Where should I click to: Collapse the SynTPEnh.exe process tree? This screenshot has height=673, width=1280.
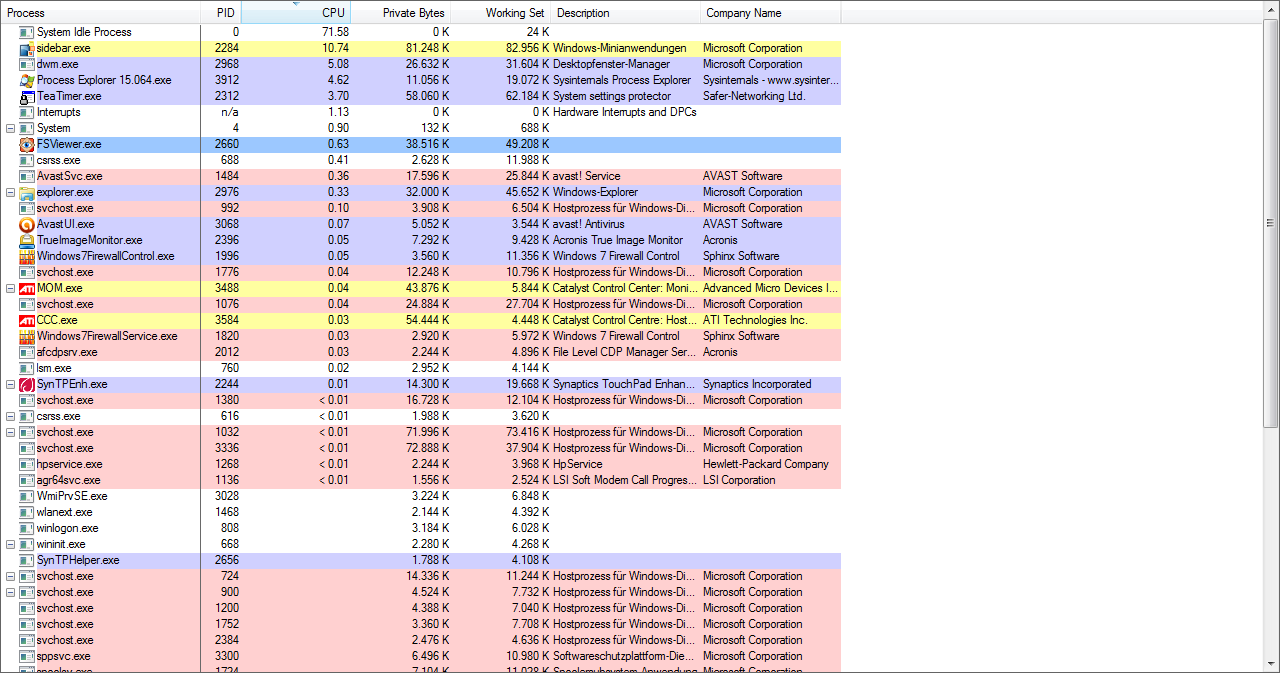click(10, 384)
